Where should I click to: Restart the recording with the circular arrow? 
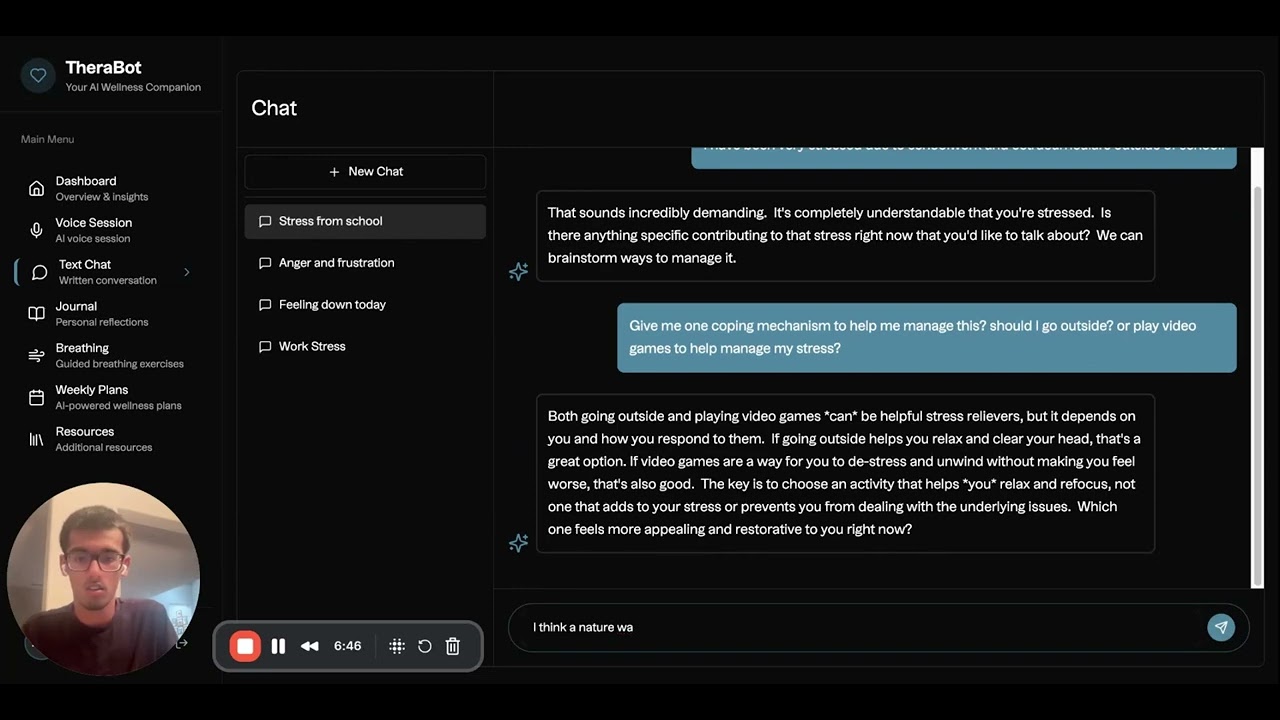[x=425, y=646]
